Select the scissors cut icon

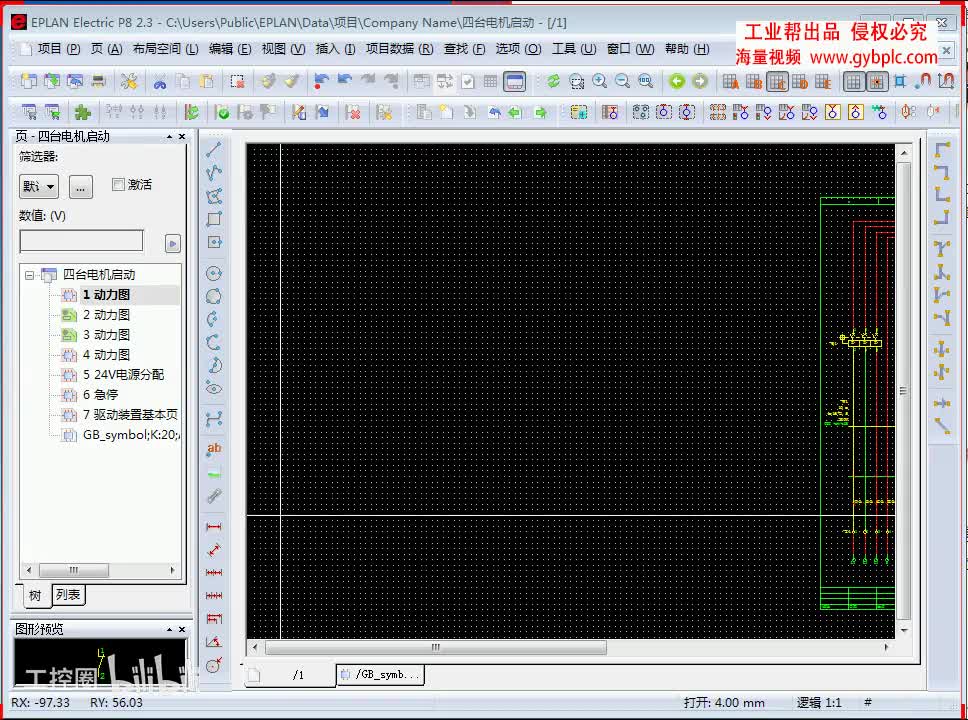point(160,82)
